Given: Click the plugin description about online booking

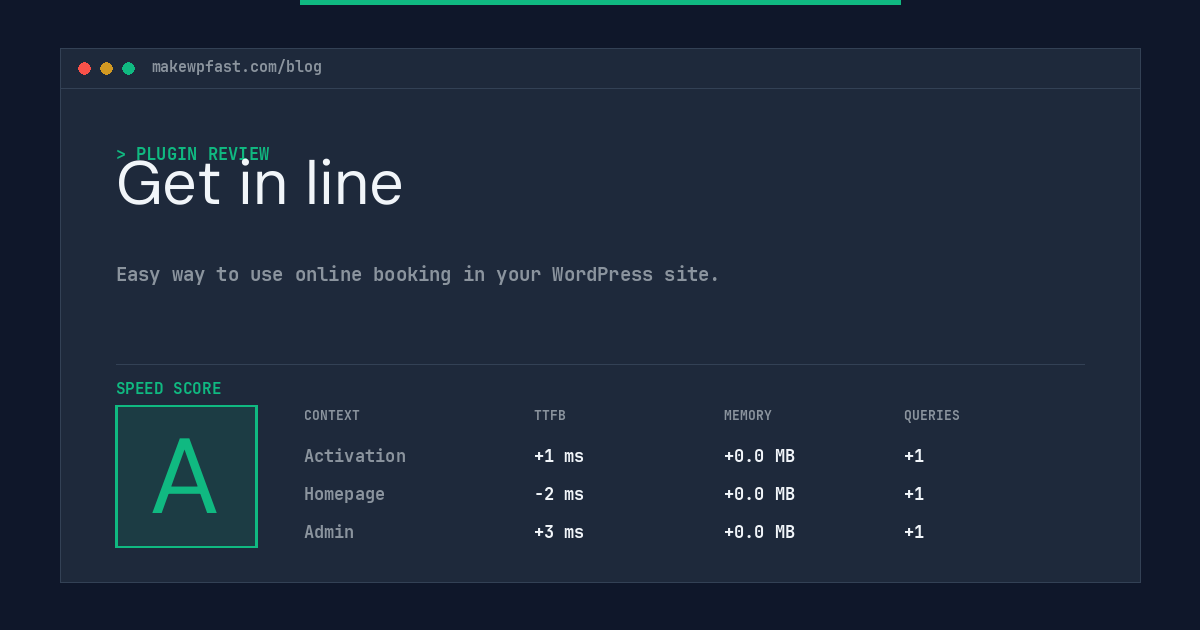Looking at the screenshot, I should pos(418,274).
